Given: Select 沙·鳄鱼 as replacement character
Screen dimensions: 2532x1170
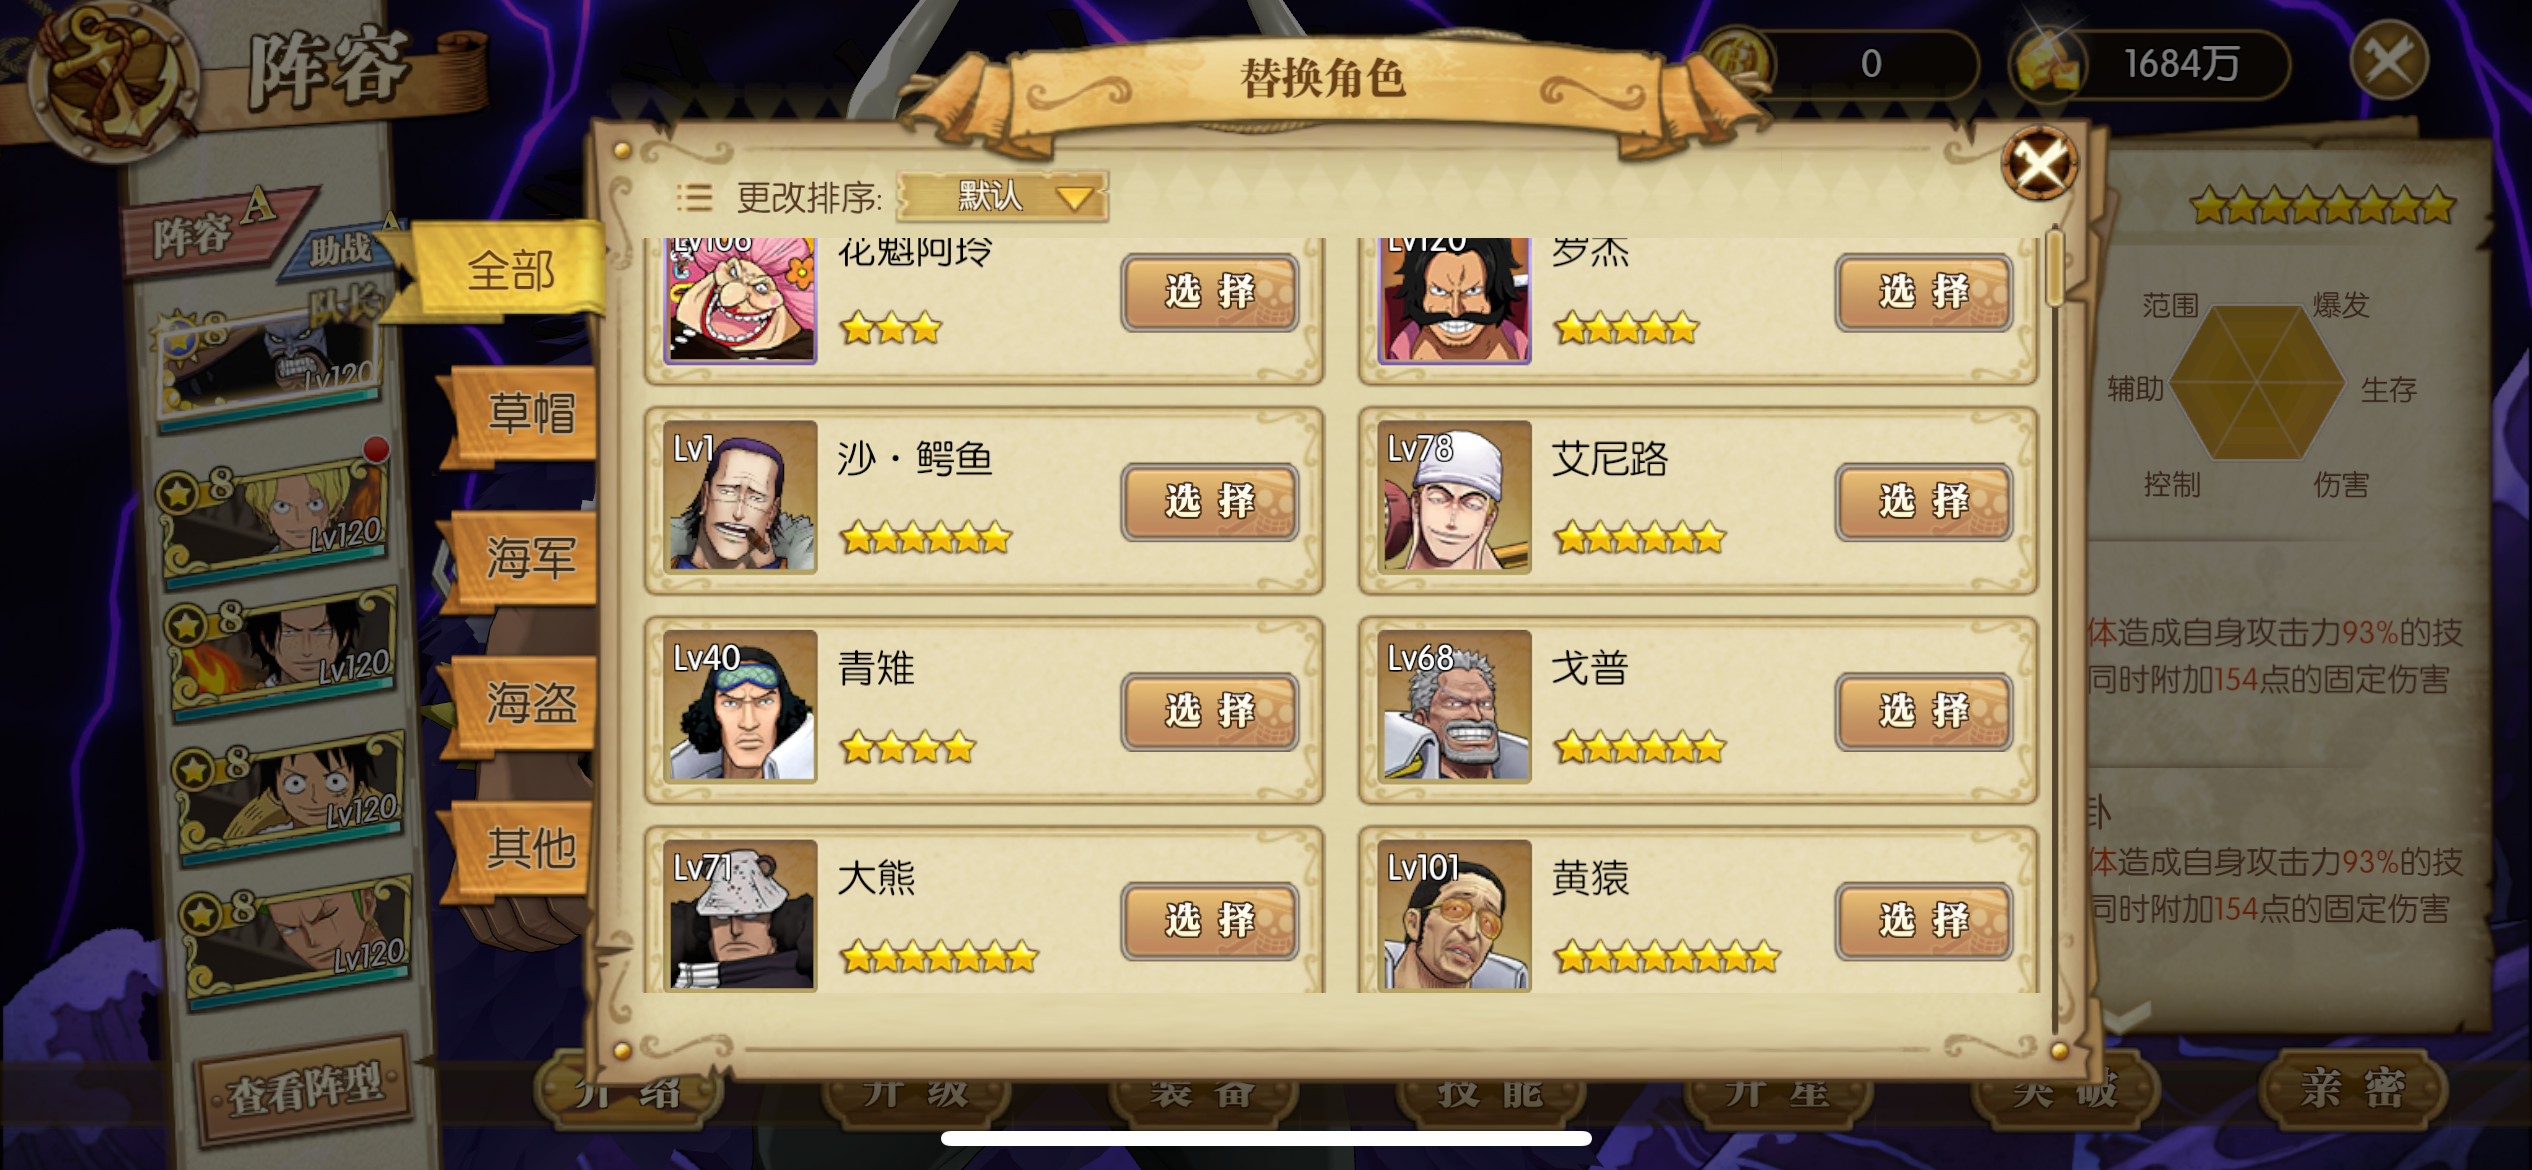Looking at the screenshot, I should (1210, 501).
